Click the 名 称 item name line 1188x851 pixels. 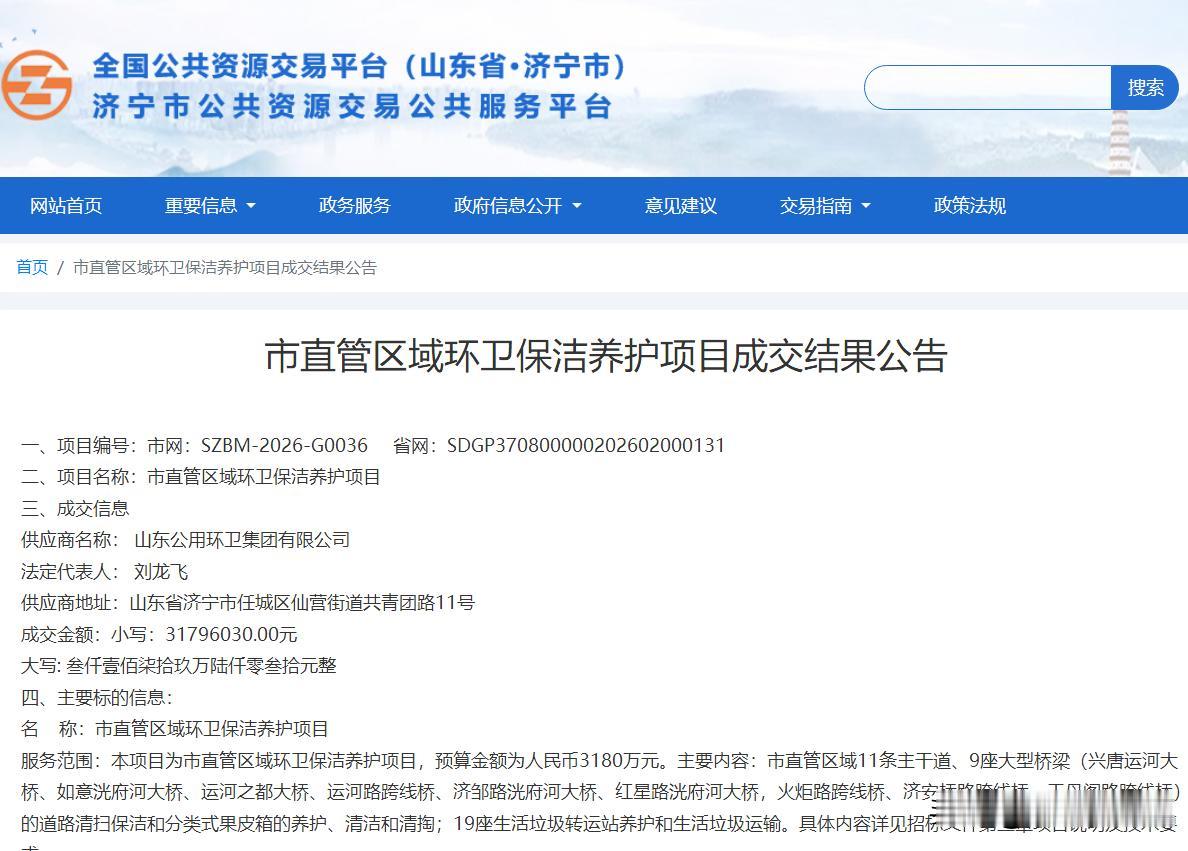174,729
